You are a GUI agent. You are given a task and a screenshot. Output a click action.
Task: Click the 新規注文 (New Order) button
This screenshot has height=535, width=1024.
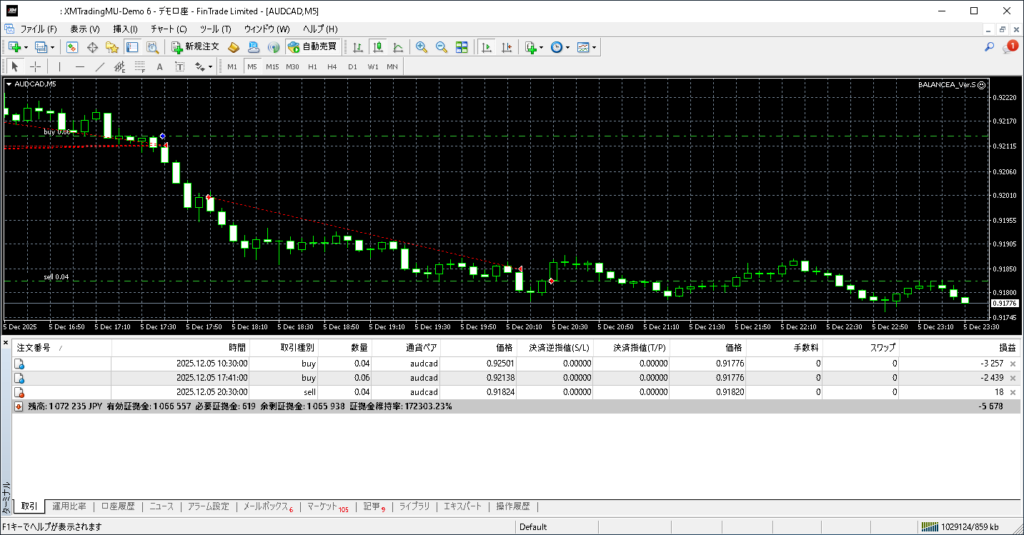point(194,47)
